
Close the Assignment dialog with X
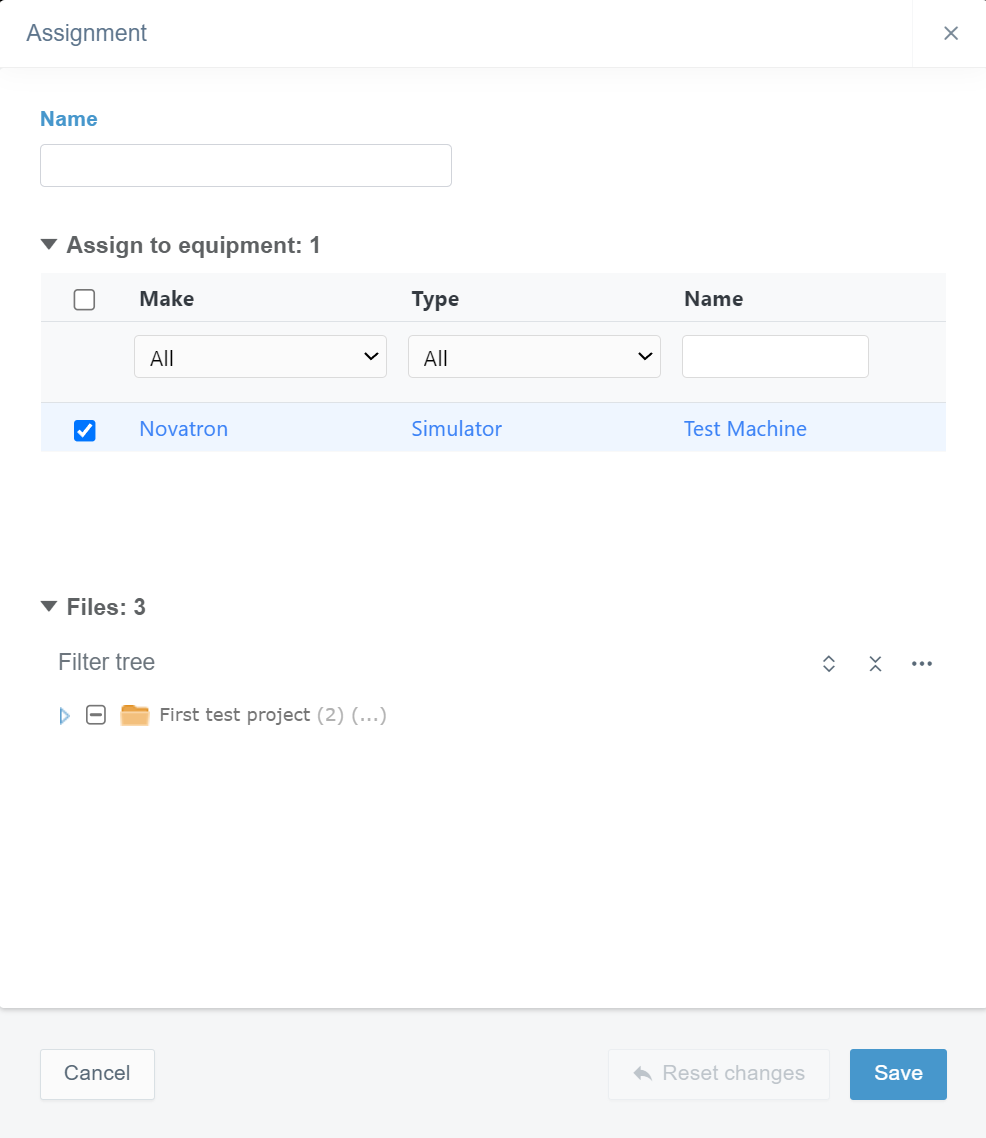[x=951, y=34]
